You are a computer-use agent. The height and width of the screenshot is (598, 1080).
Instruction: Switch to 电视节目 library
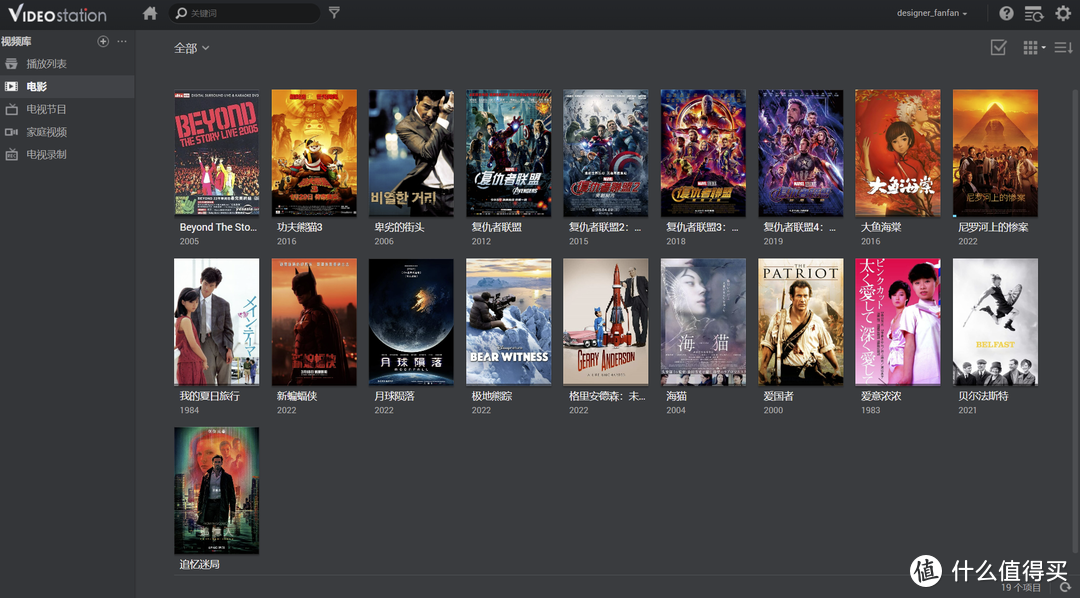click(x=46, y=109)
